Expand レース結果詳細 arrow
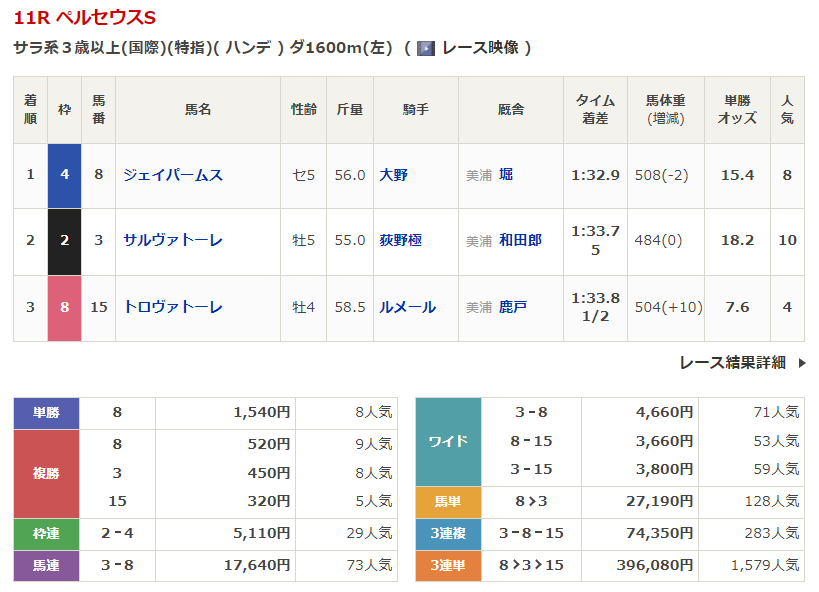Screen dimensions: 819x592 (801, 363)
